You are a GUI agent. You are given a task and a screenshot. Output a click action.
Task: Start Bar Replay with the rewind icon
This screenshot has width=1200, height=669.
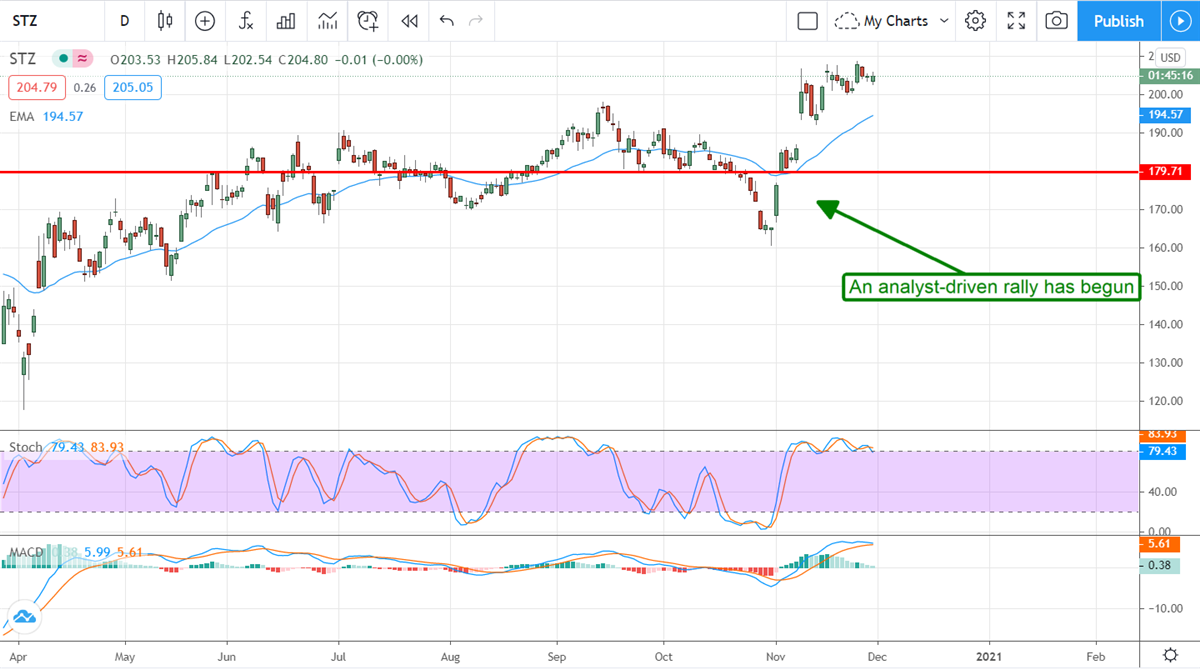coord(408,21)
